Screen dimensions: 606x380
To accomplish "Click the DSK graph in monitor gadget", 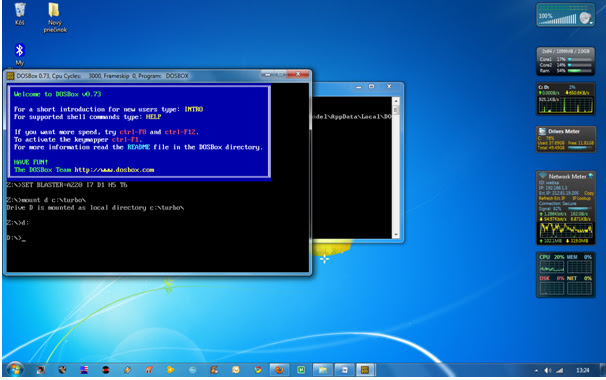I will 552,288.
